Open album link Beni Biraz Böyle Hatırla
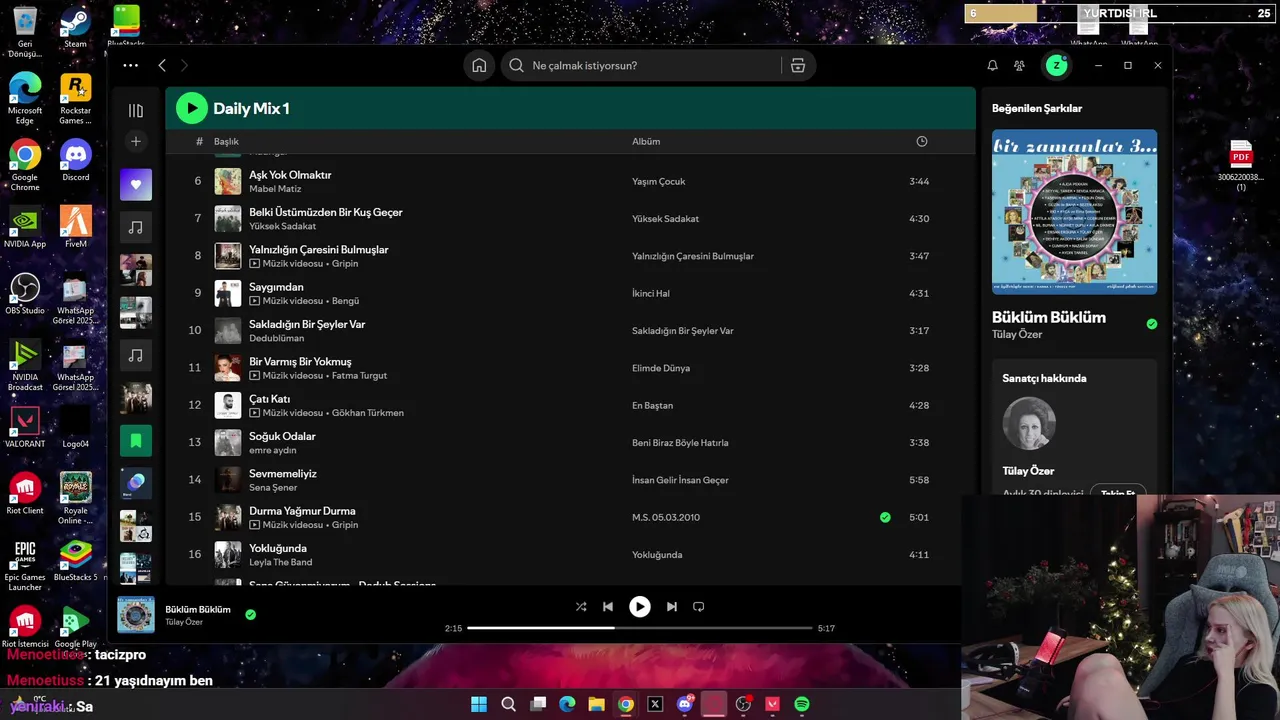Image resolution: width=1280 pixels, height=720 pixels. [680, 443]
